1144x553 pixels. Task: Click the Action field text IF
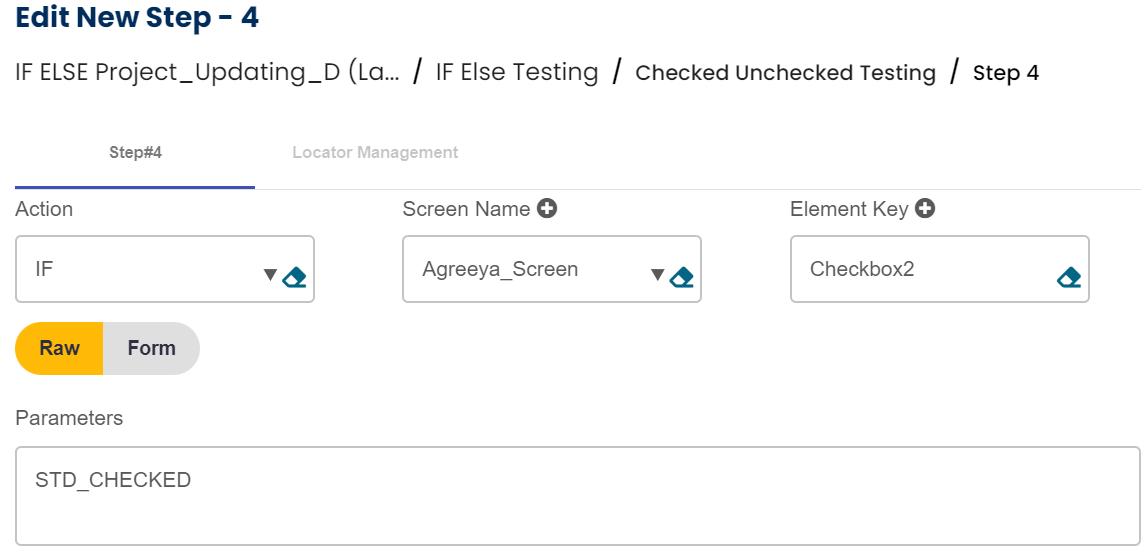pyautogui.click(x=45, y=269)
